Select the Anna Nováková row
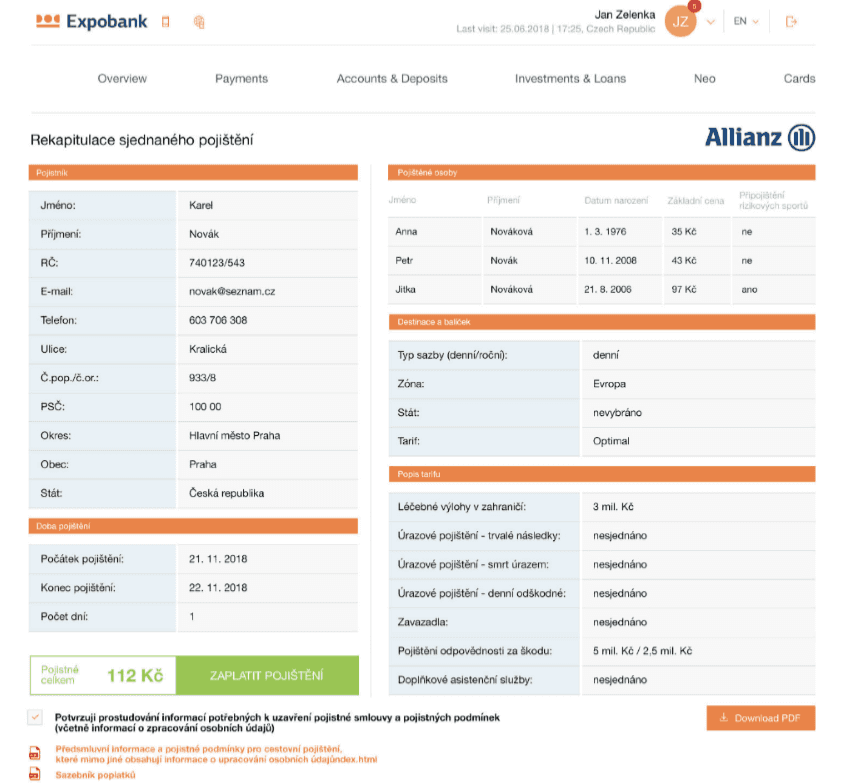Viewport: 842px width, 783px height. click(601, 232)
